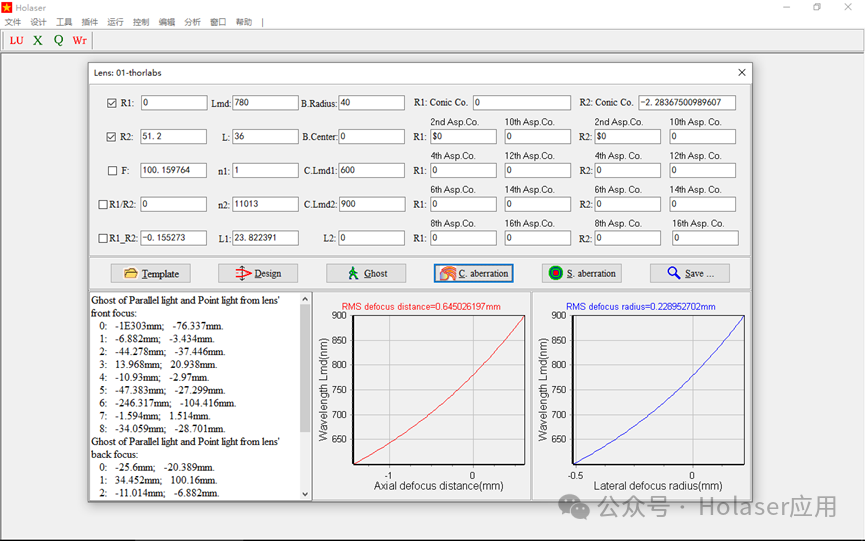Click the R1: Conic Co. field
The height and width of the screenshot is (541, 865).
[522, 103]
